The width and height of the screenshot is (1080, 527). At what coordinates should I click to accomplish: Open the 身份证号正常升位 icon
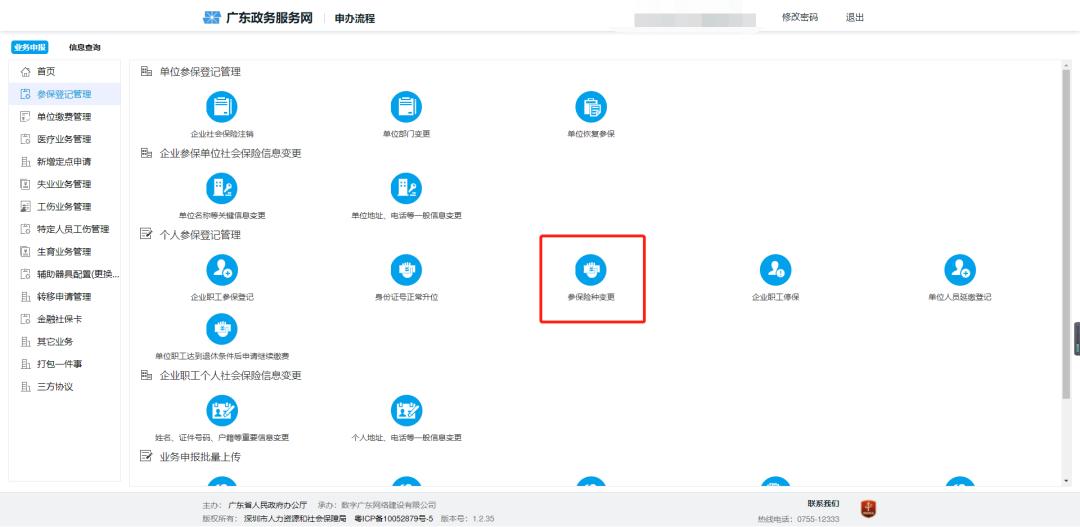(405, 270)
